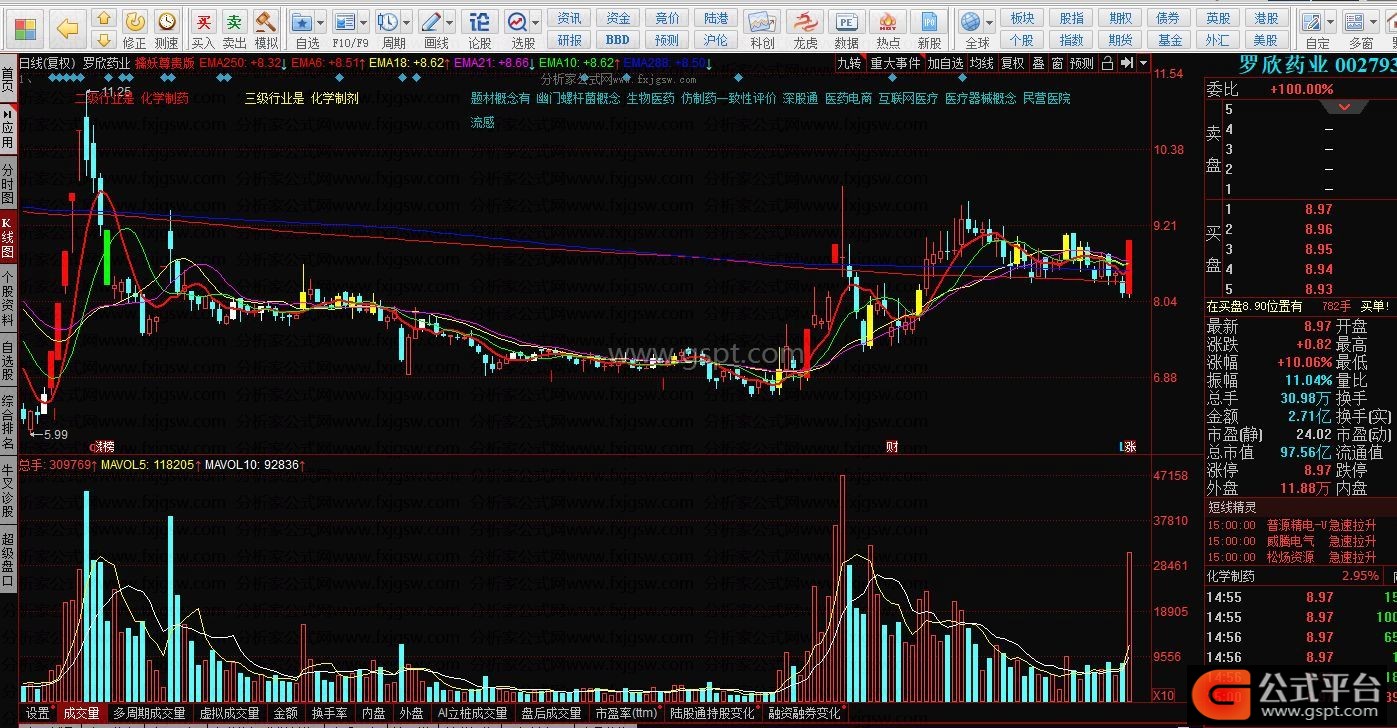Open the chart bar's rightmost dropdown arrow
The height and width of the screenshot is (728, 1397).
[1143, 62]
